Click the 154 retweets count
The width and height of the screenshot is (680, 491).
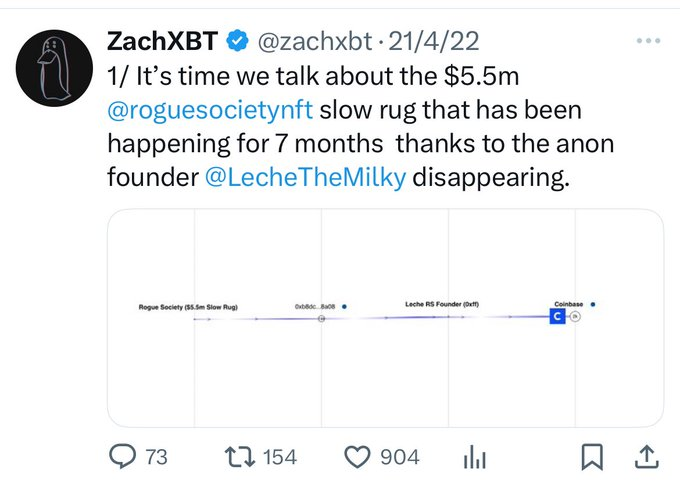[279, 458]
